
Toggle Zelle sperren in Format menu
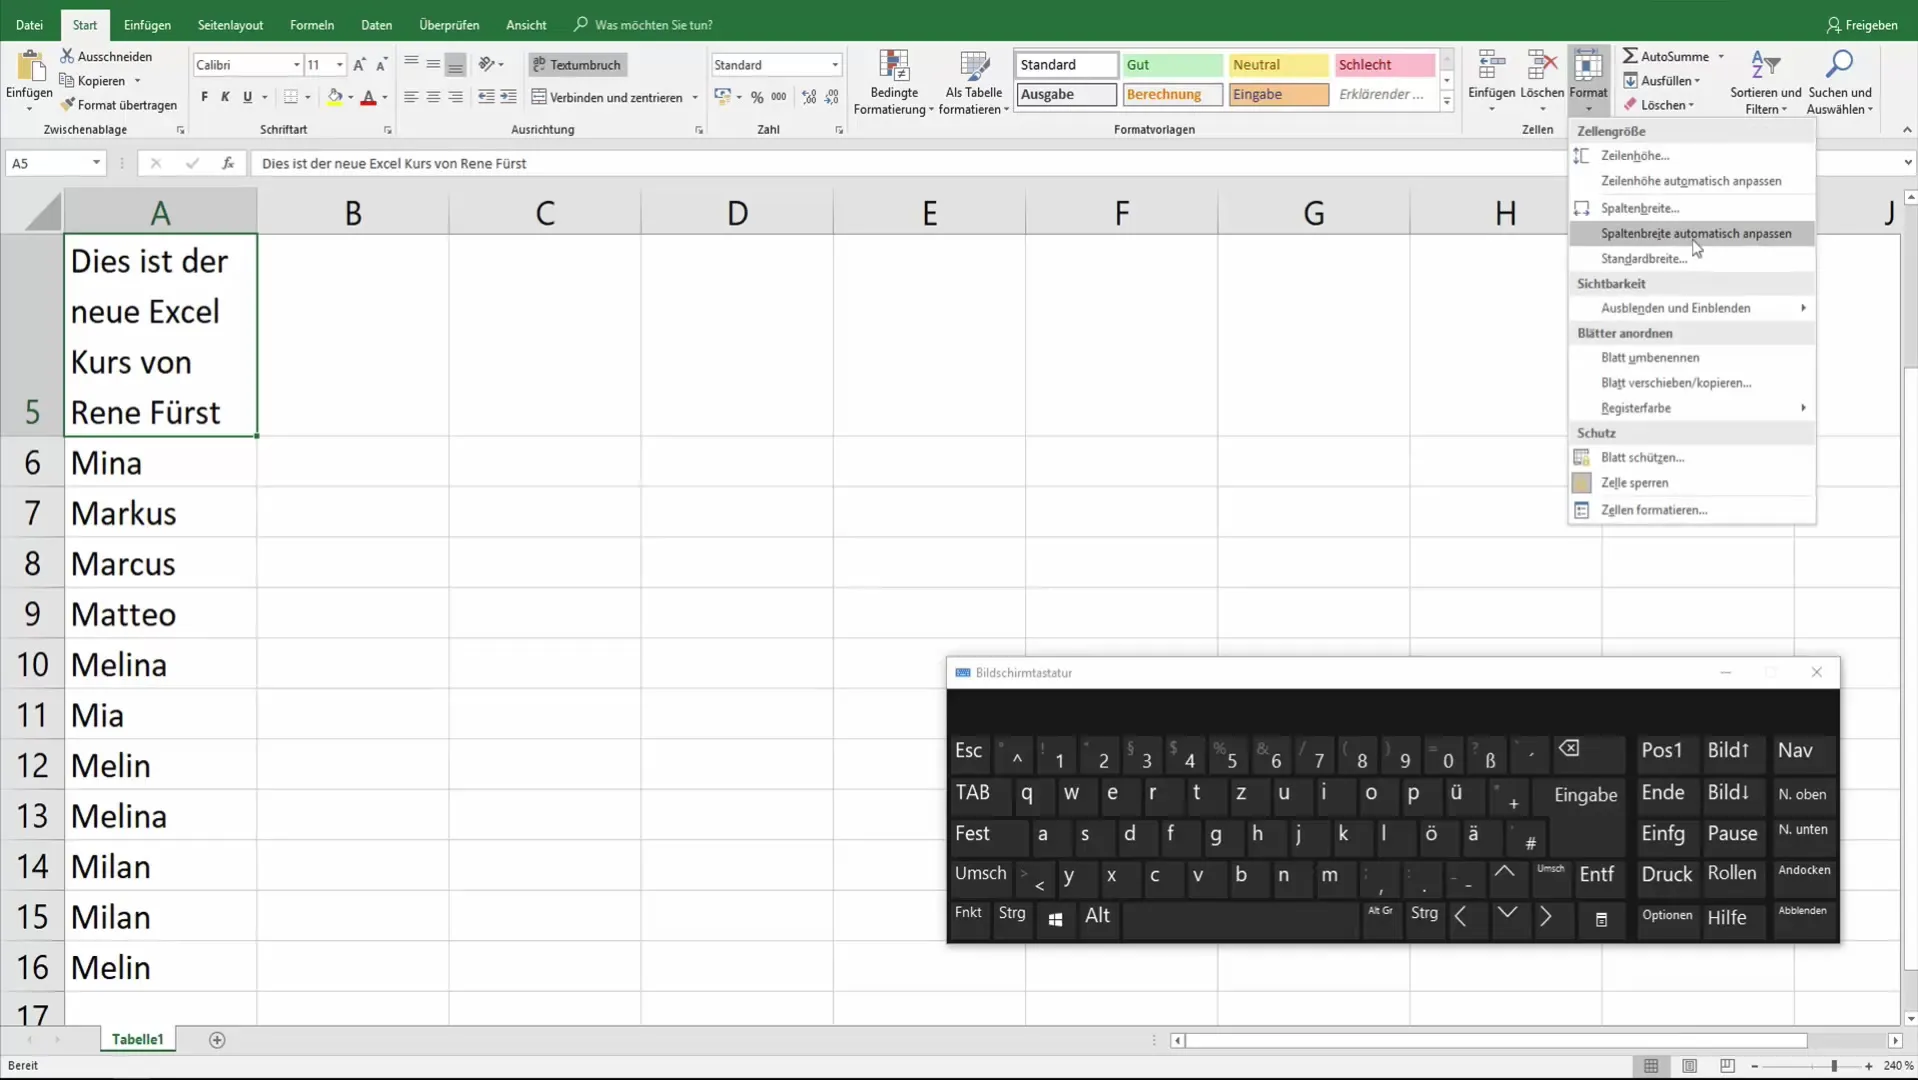pyautogui.click(x=1691, y=483)
